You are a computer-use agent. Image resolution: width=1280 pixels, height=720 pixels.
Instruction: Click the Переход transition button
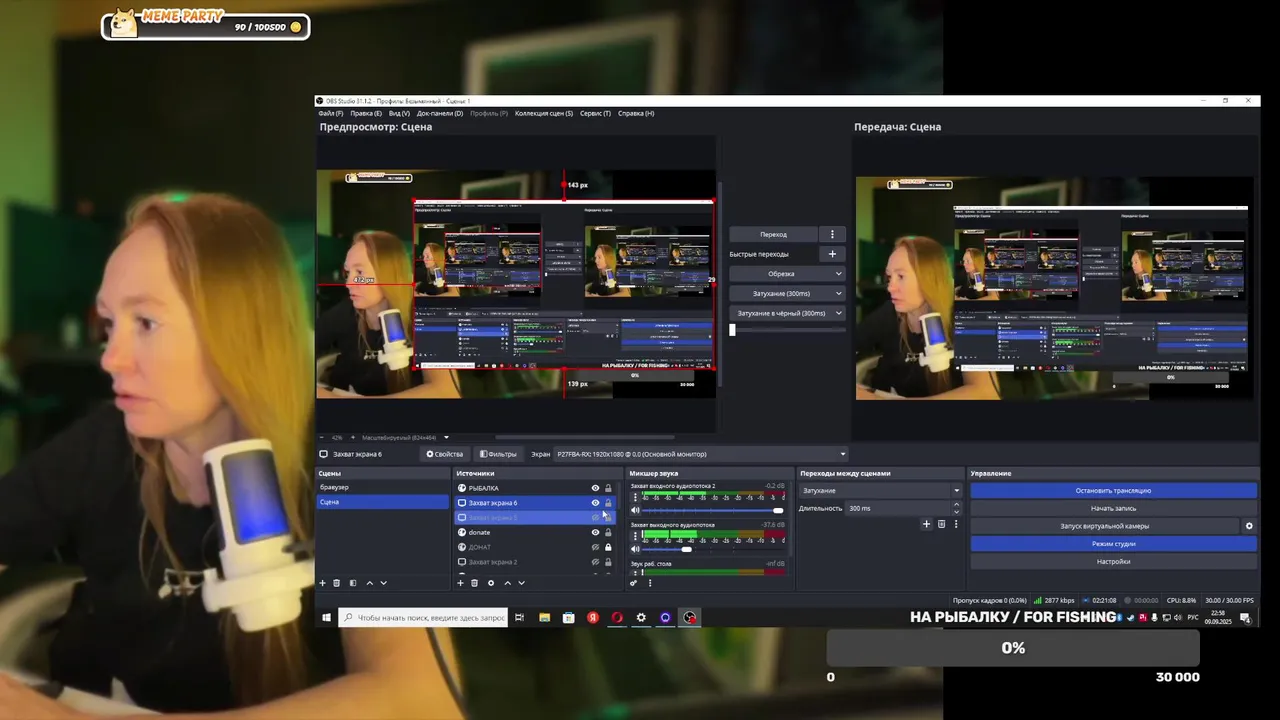coord(773,234)
